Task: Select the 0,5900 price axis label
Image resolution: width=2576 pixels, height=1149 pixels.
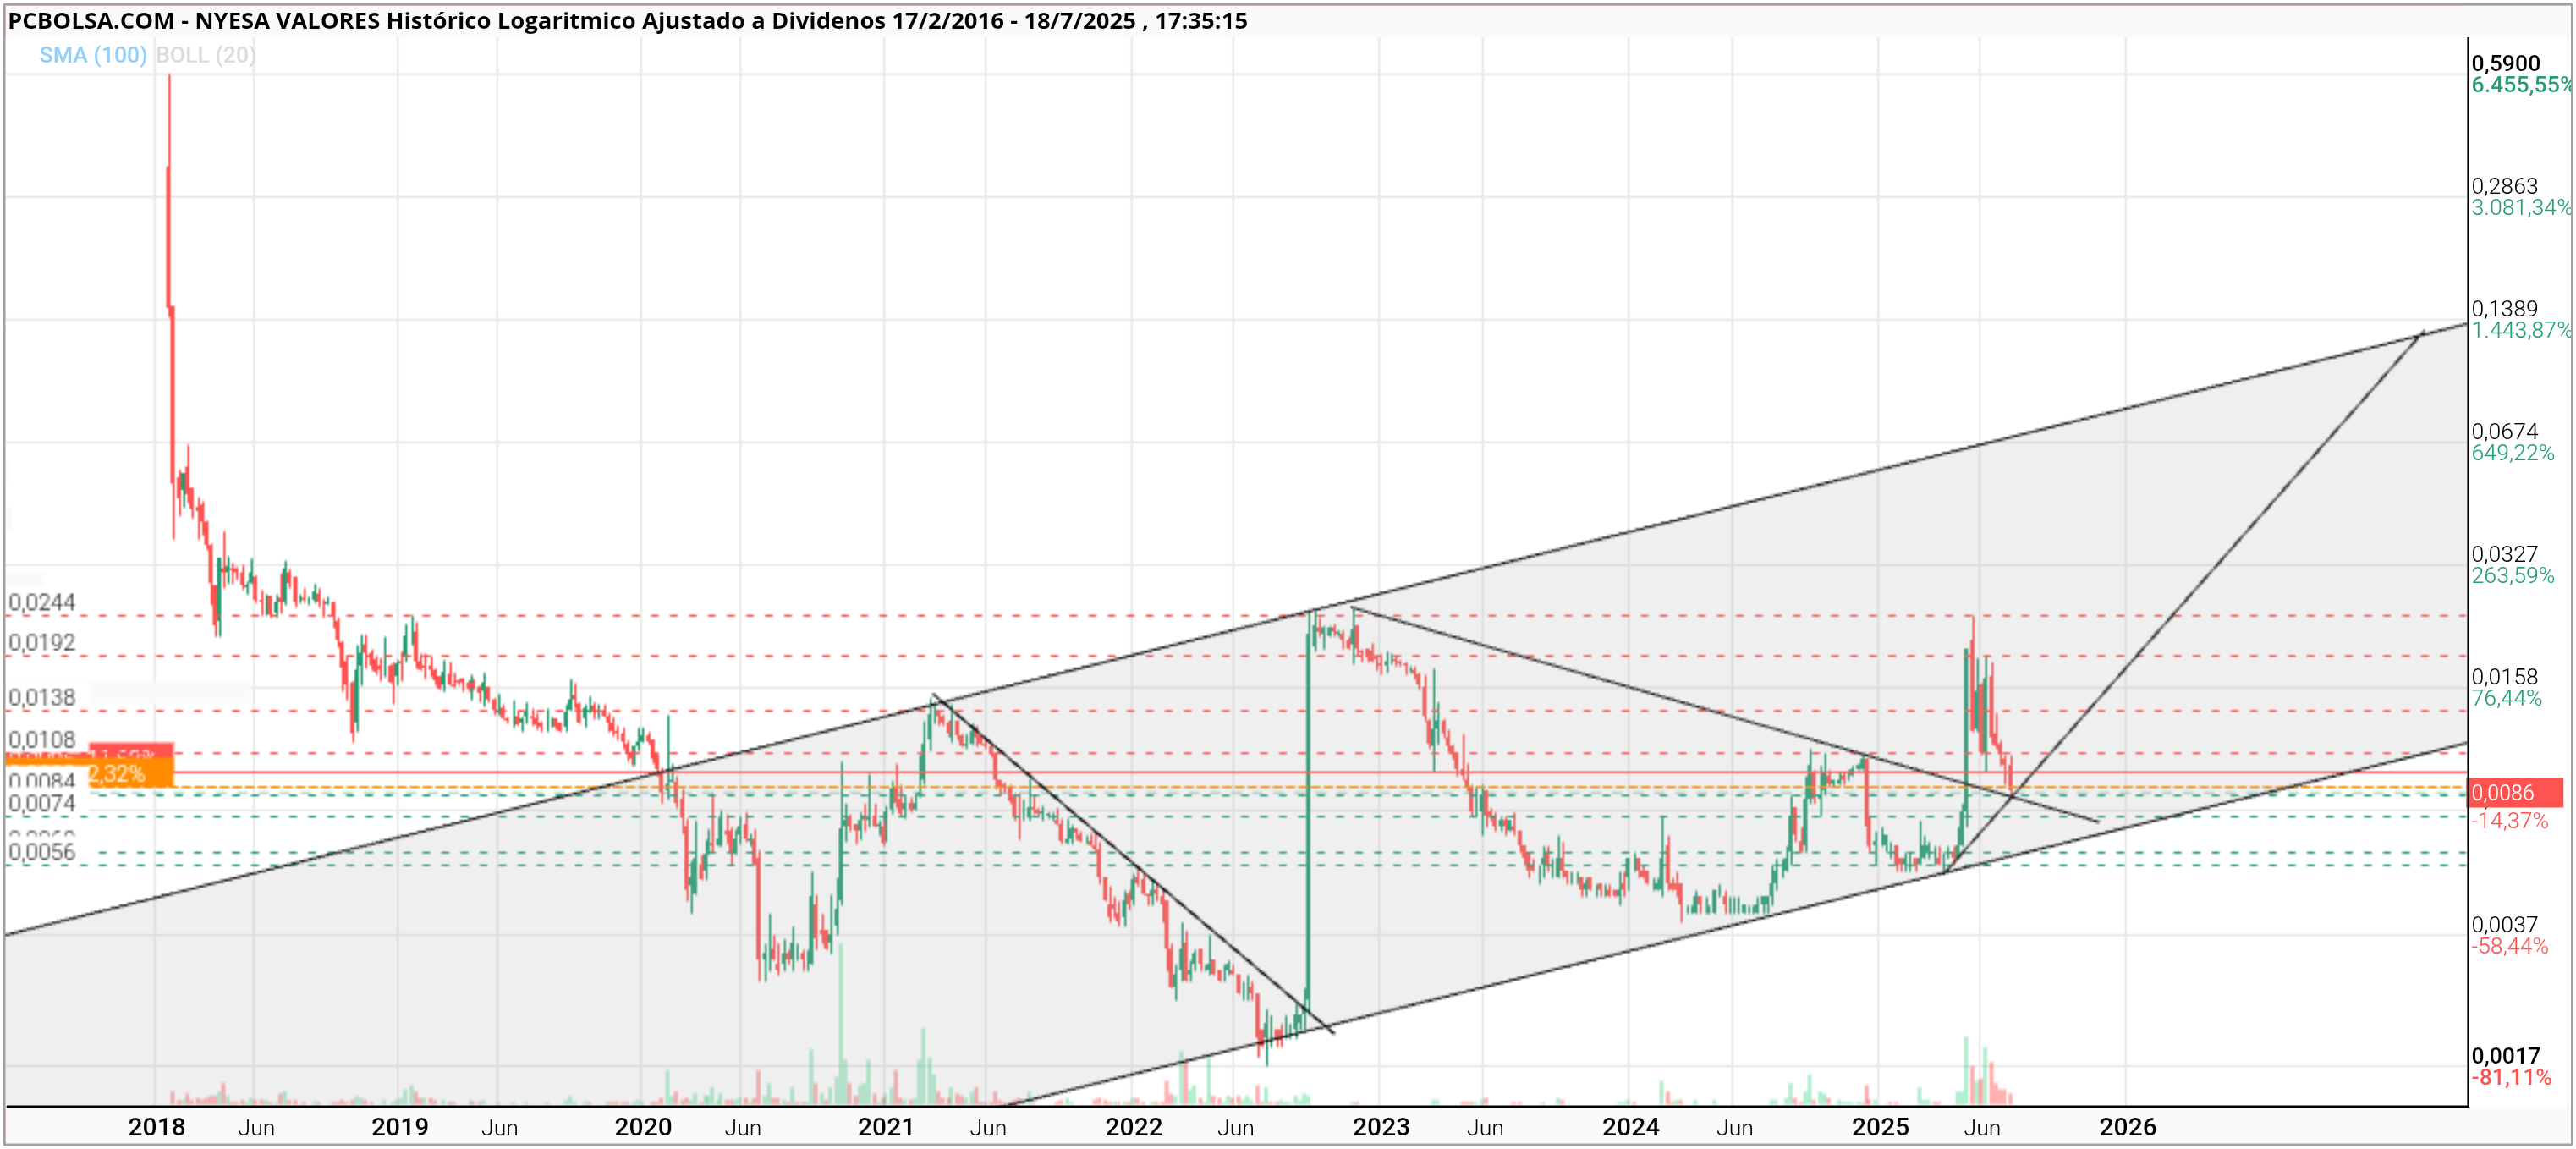Action: click(2505, 63)
